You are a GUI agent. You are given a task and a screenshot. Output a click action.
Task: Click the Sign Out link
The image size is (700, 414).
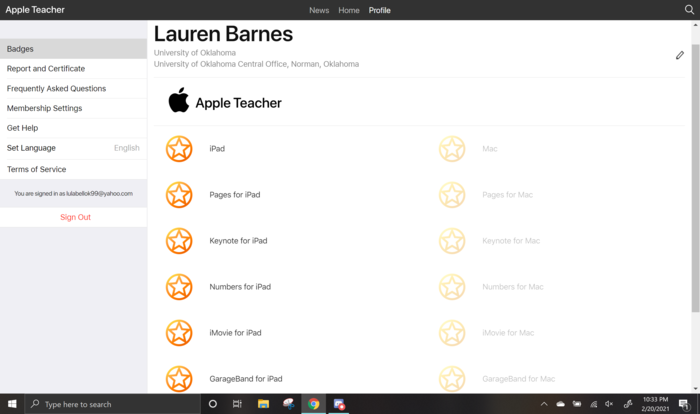[x=75, y=217]
